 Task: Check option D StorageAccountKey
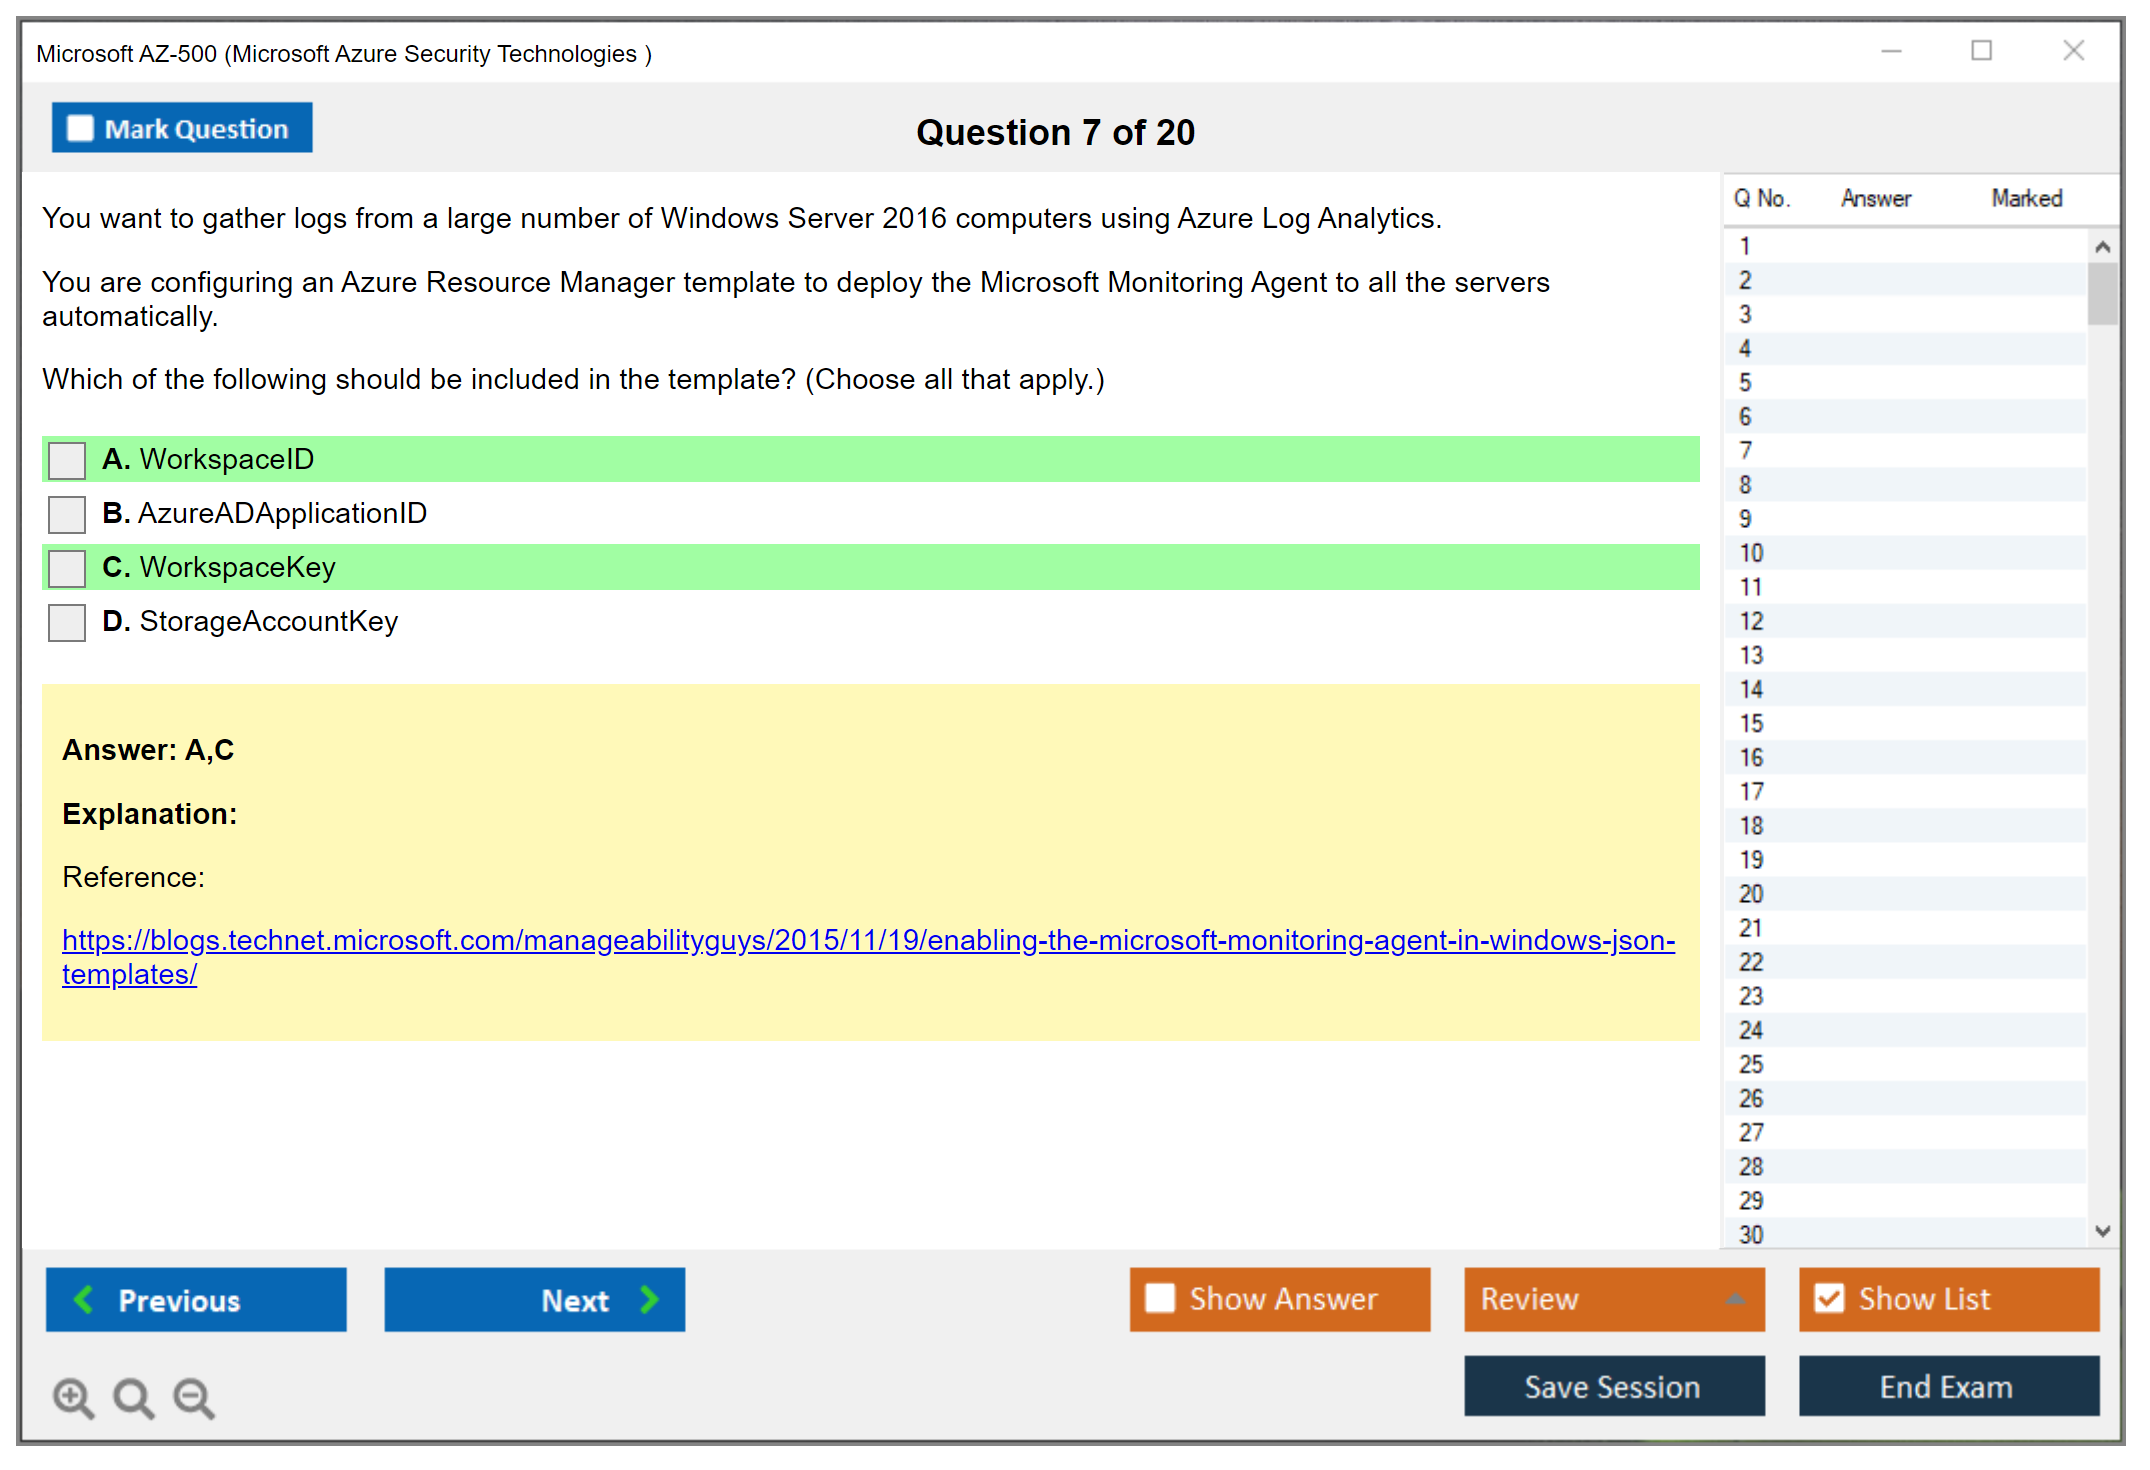[67, 623]
